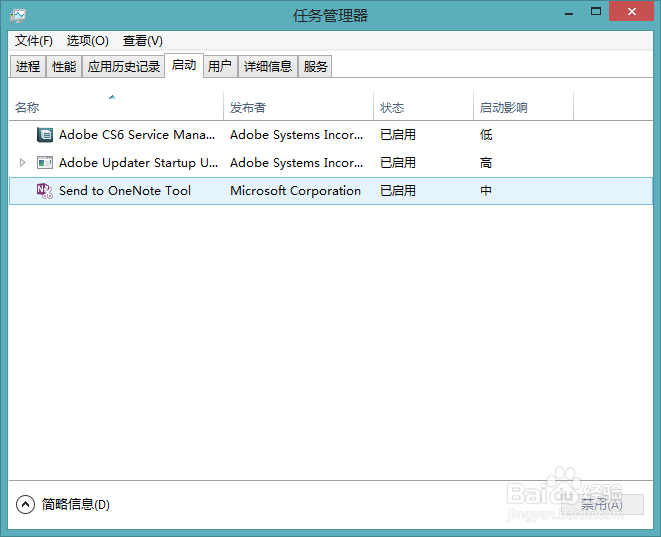Image resolution: width=661 pixels, height=537 pixels.
Task: Collapse details via 简略信息 arrow icon
Action: pos(25,504)
